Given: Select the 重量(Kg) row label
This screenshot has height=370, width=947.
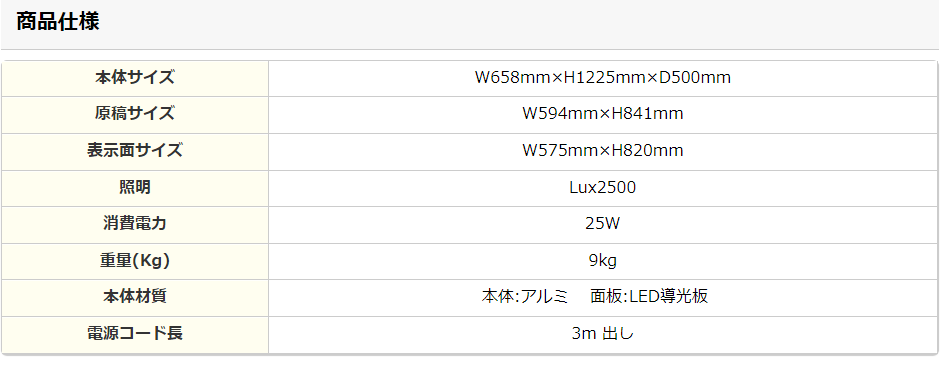Looking at the screenshot, I should [135, 260].
